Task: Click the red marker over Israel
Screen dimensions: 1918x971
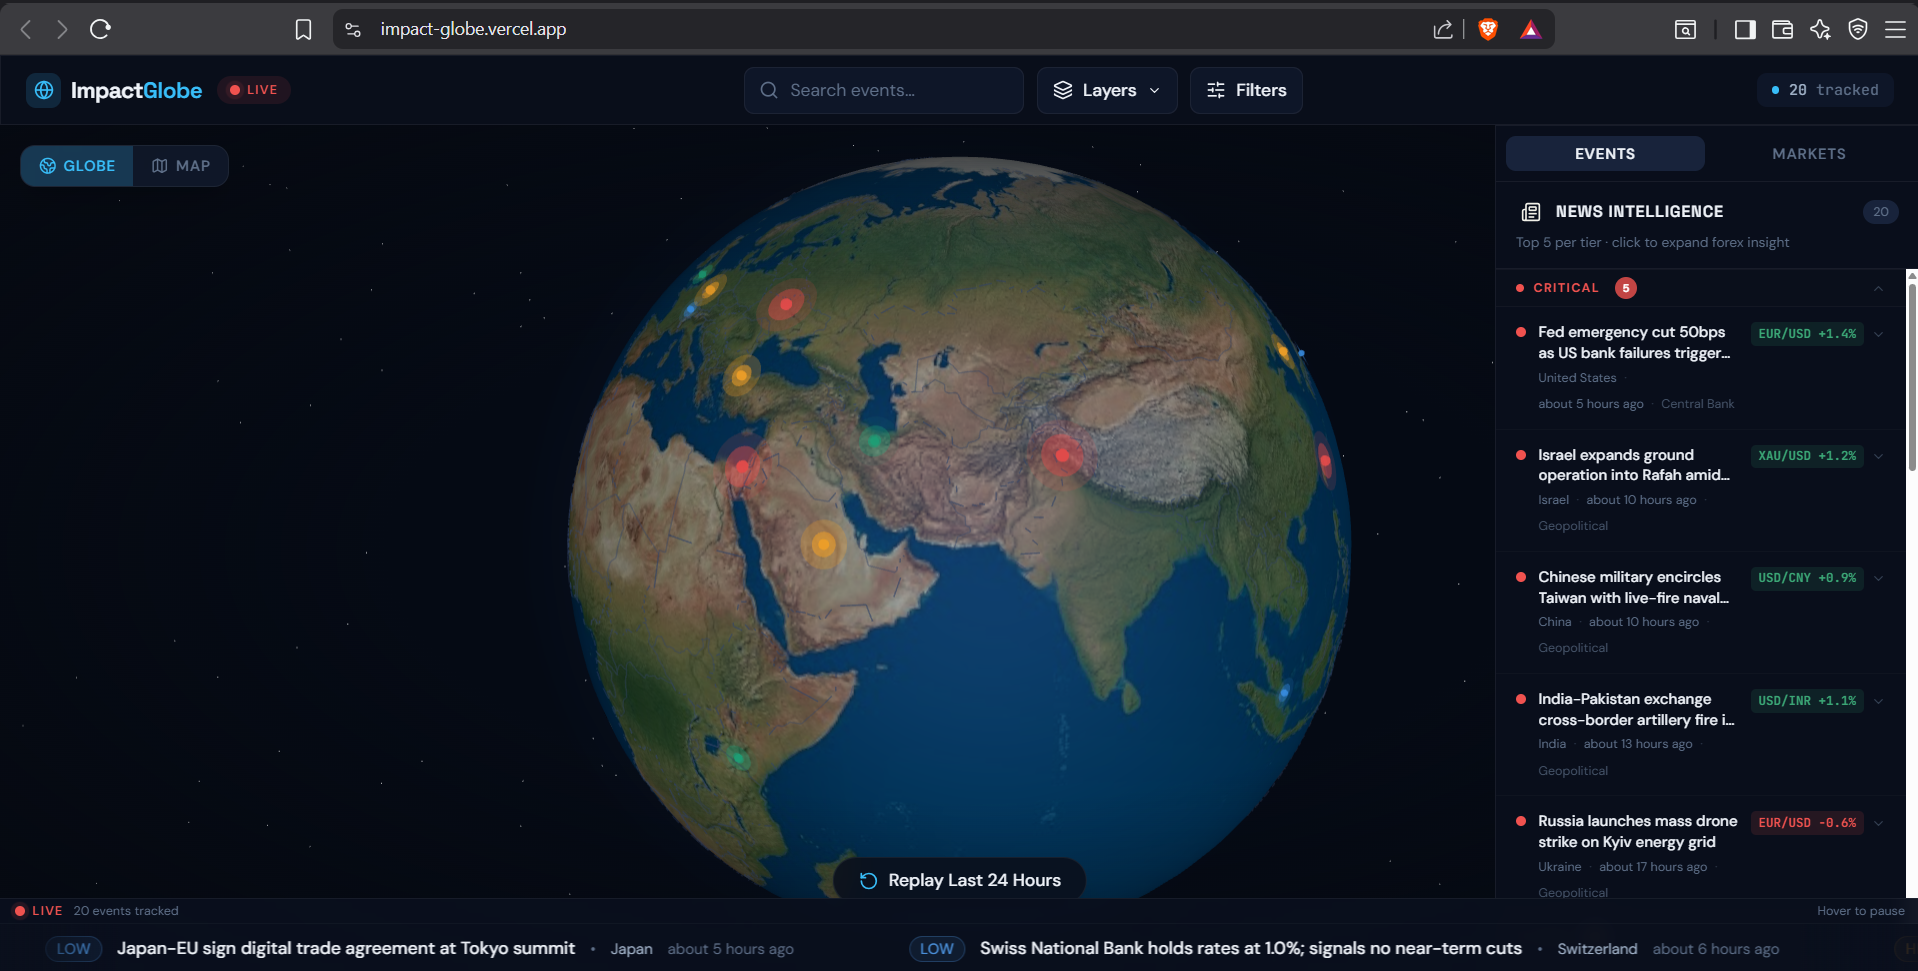Action: pos(742,467)
